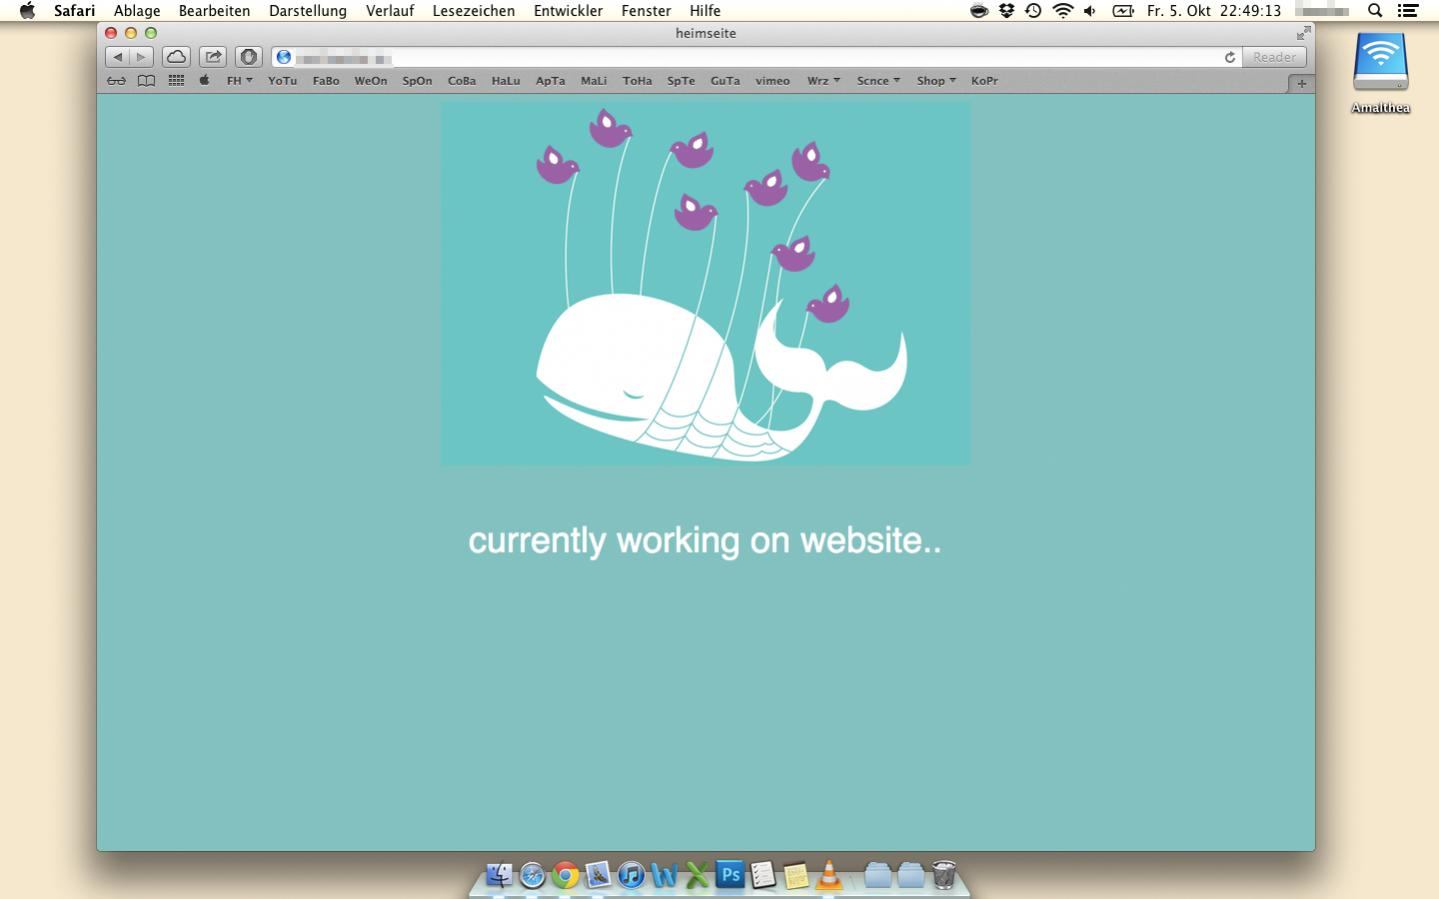
Task: Open Safari compass icon in Dock
Action: click(x=532, y=875)
